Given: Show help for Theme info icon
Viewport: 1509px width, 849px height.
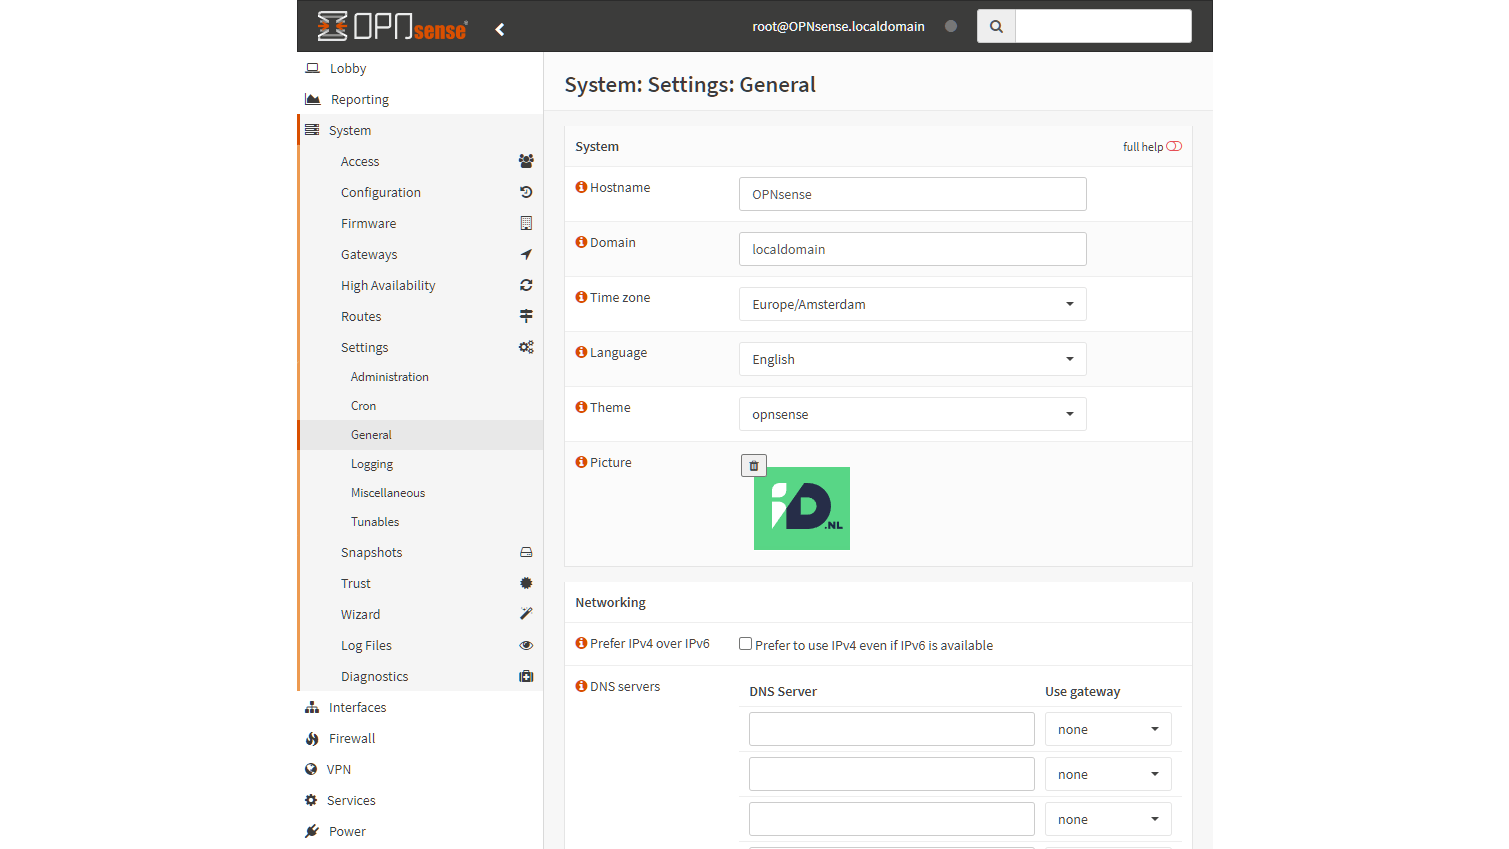Looking at the screenshot, I should pyautogui.click(x=581, y=407).
